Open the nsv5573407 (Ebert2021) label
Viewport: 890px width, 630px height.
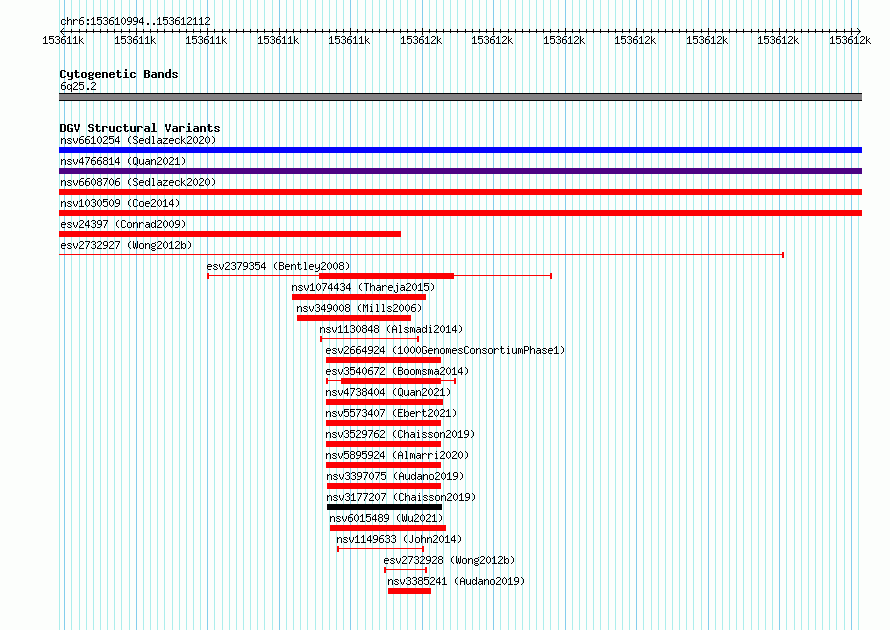pos(391,413)
